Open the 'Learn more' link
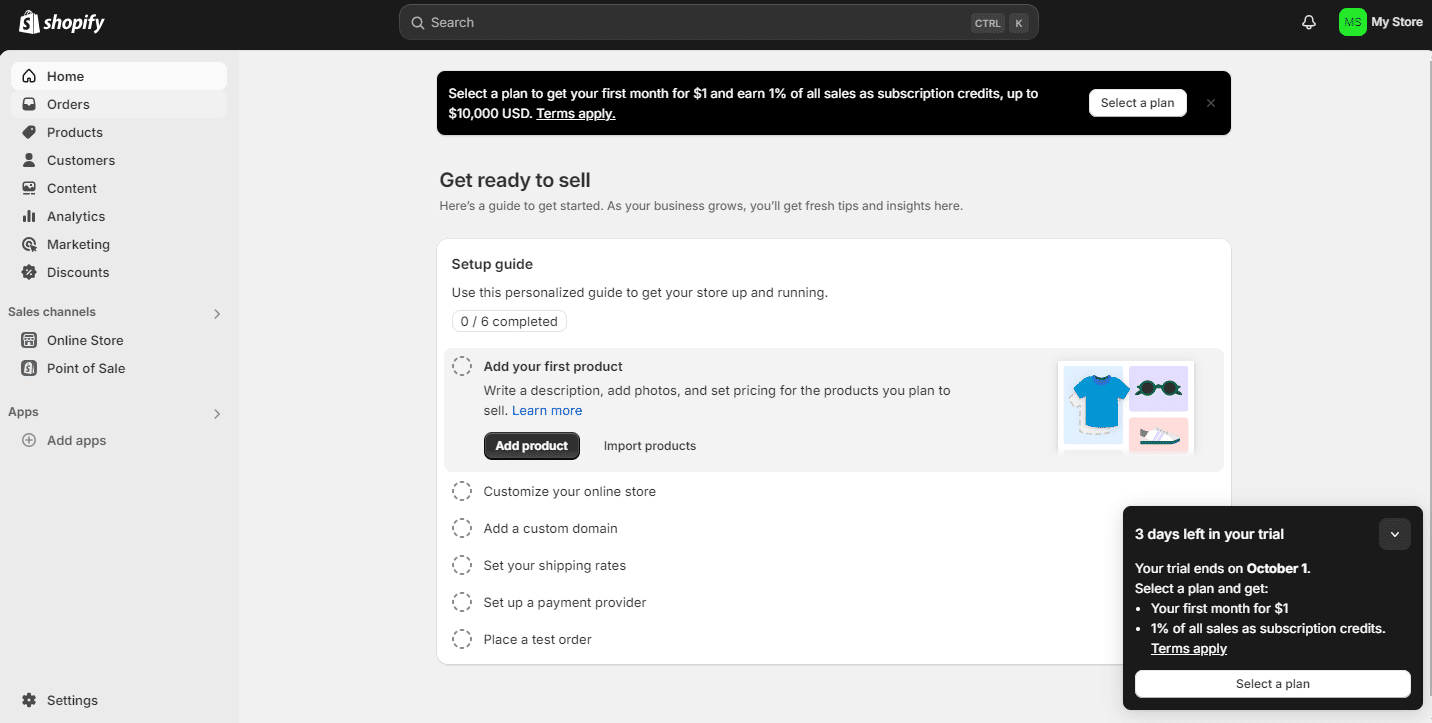The image size is (1432, 723). [x=547, y=411]
